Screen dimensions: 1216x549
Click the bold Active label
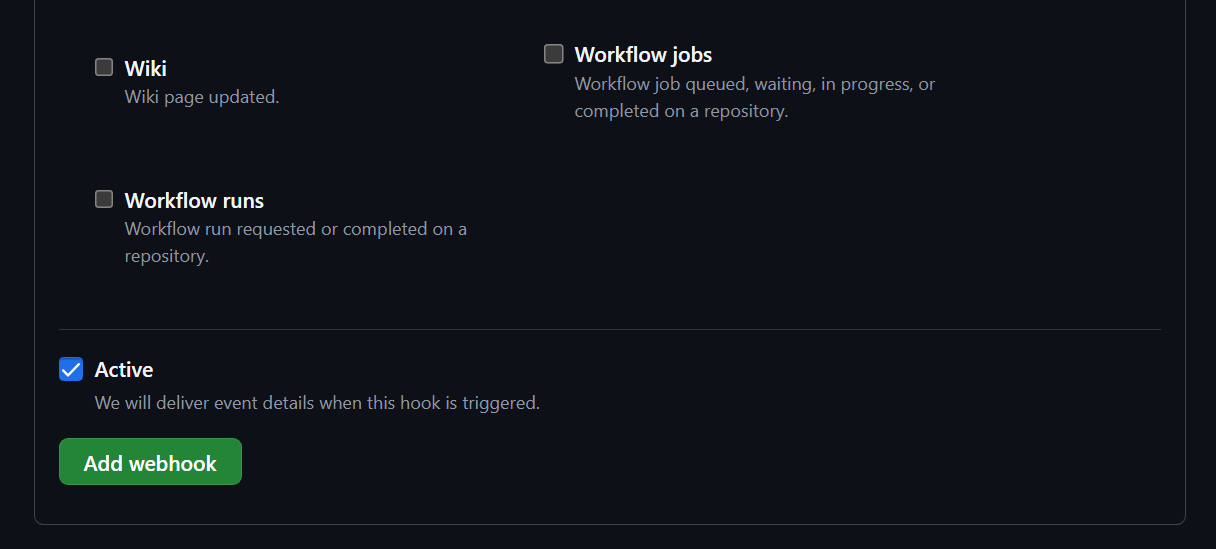tap(124, 370)
